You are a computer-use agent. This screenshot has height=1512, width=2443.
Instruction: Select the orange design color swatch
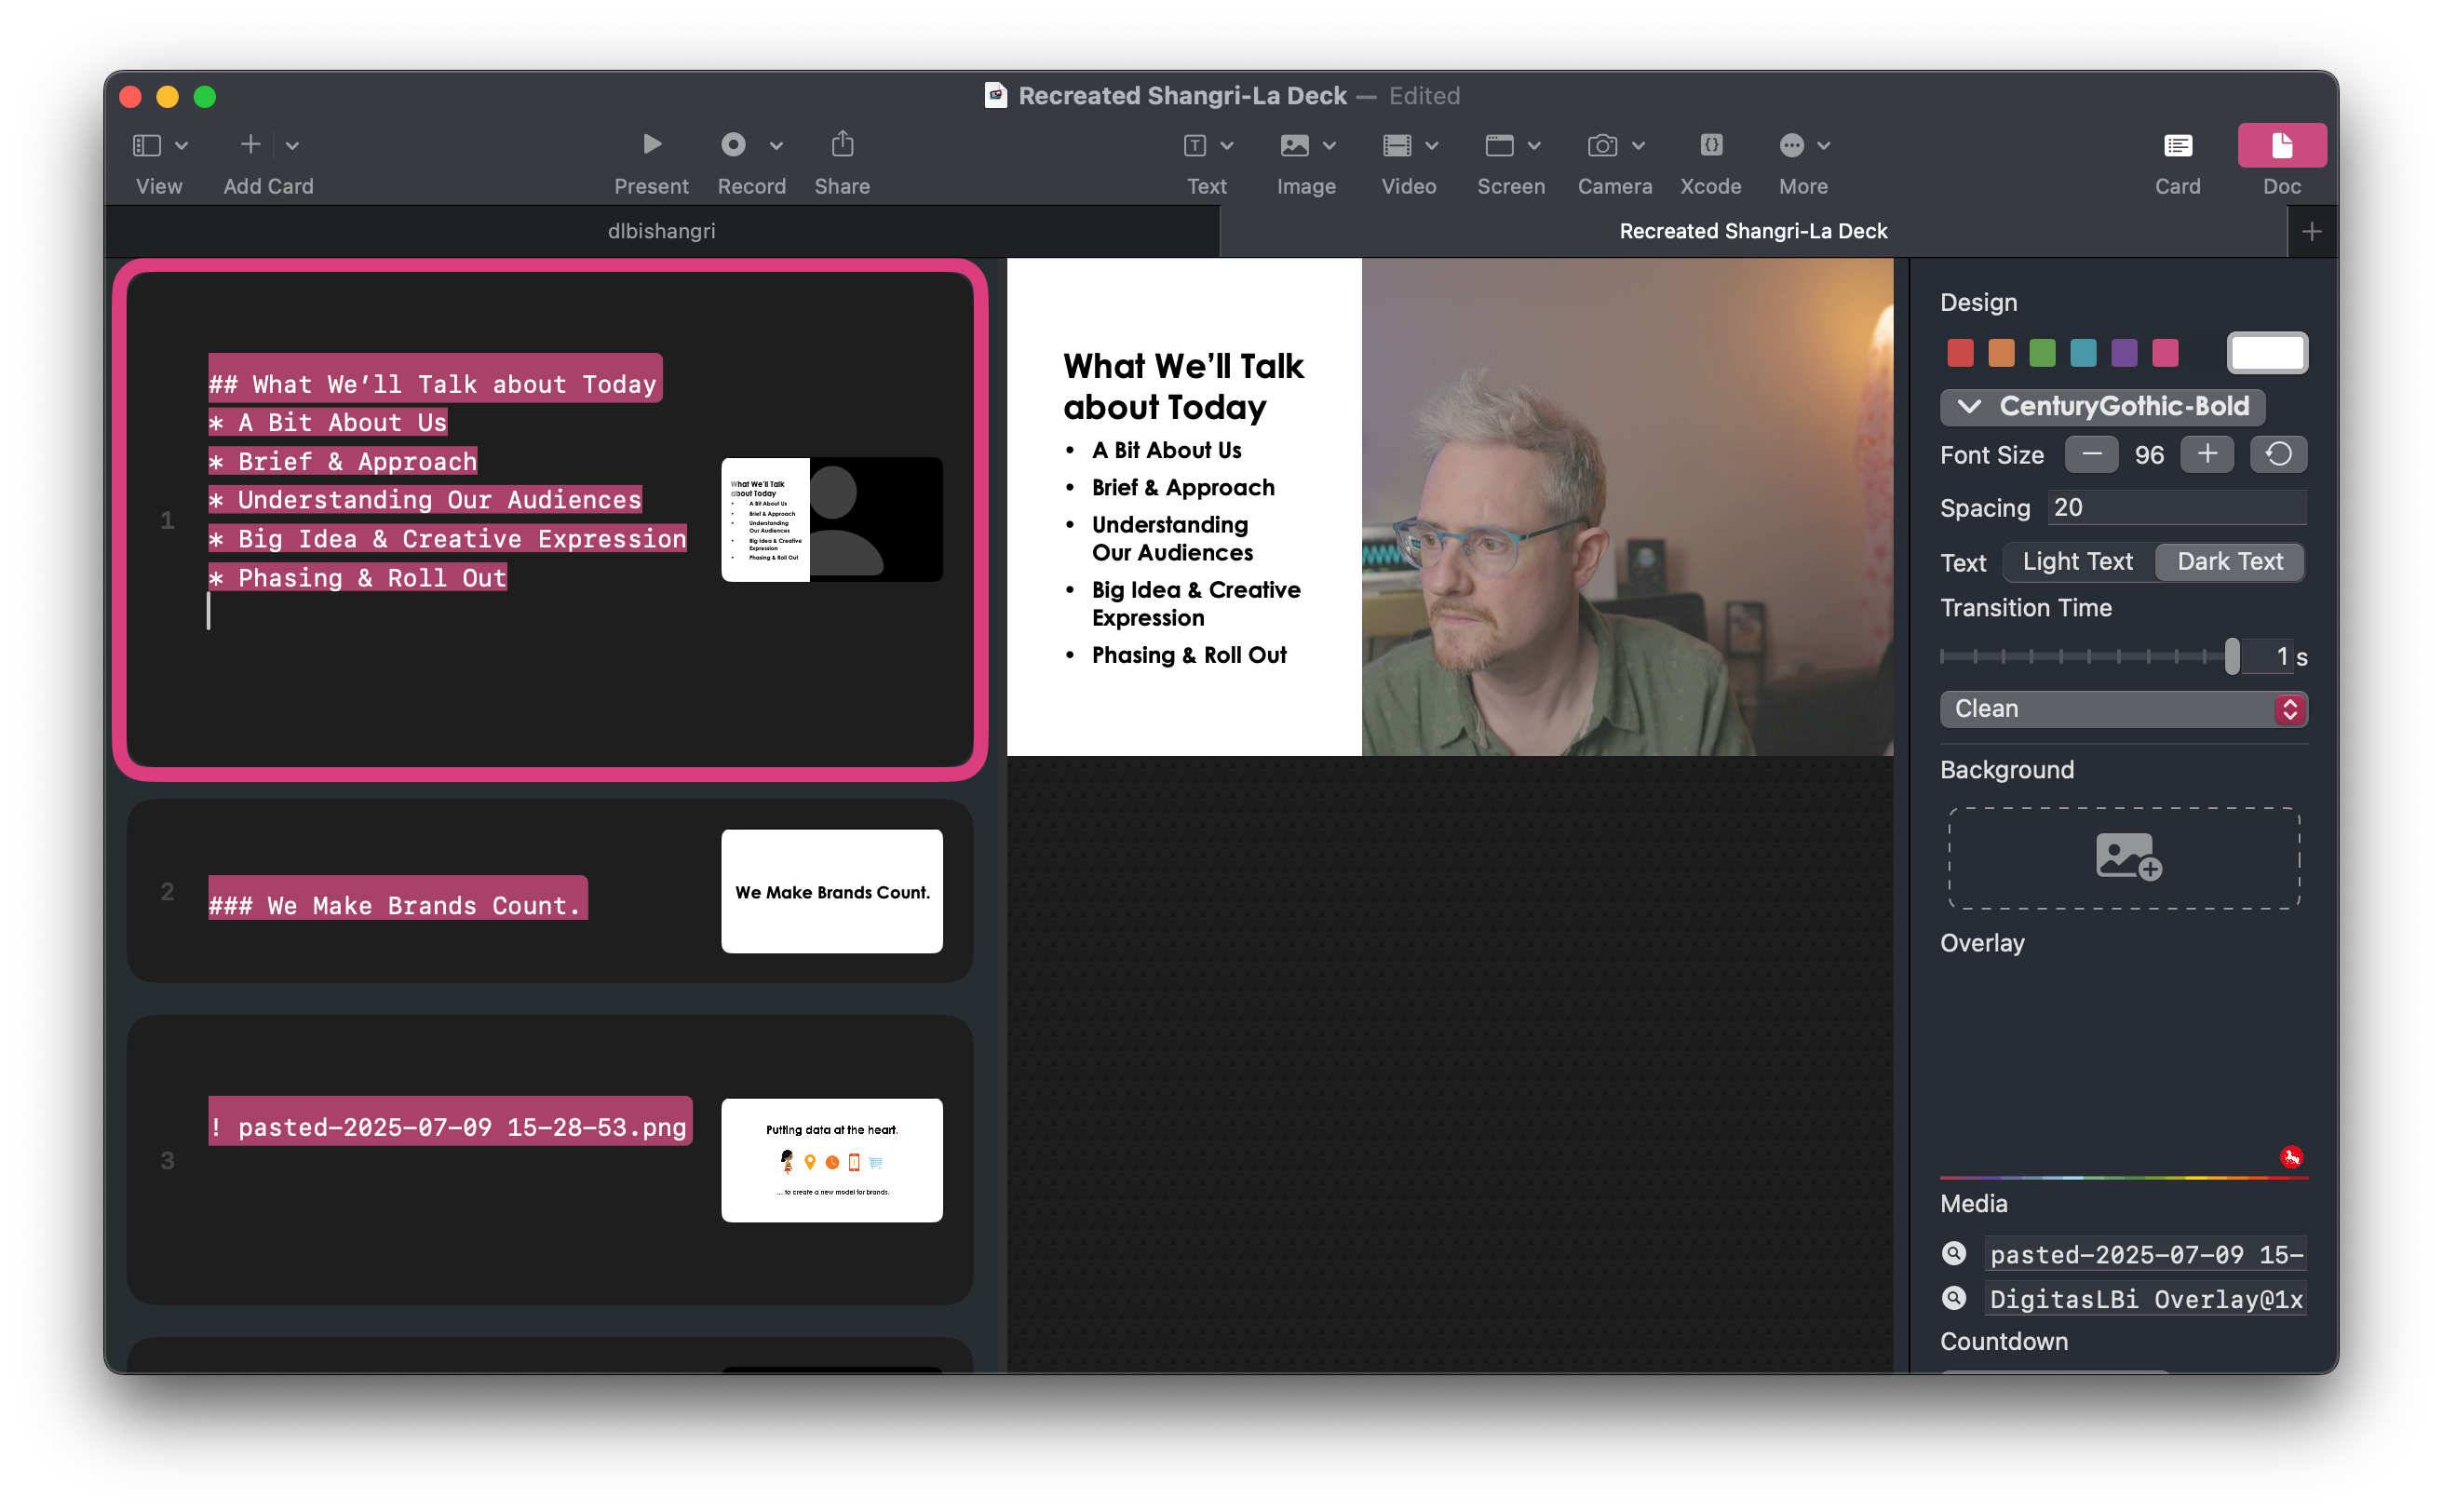click(2001, 353)
